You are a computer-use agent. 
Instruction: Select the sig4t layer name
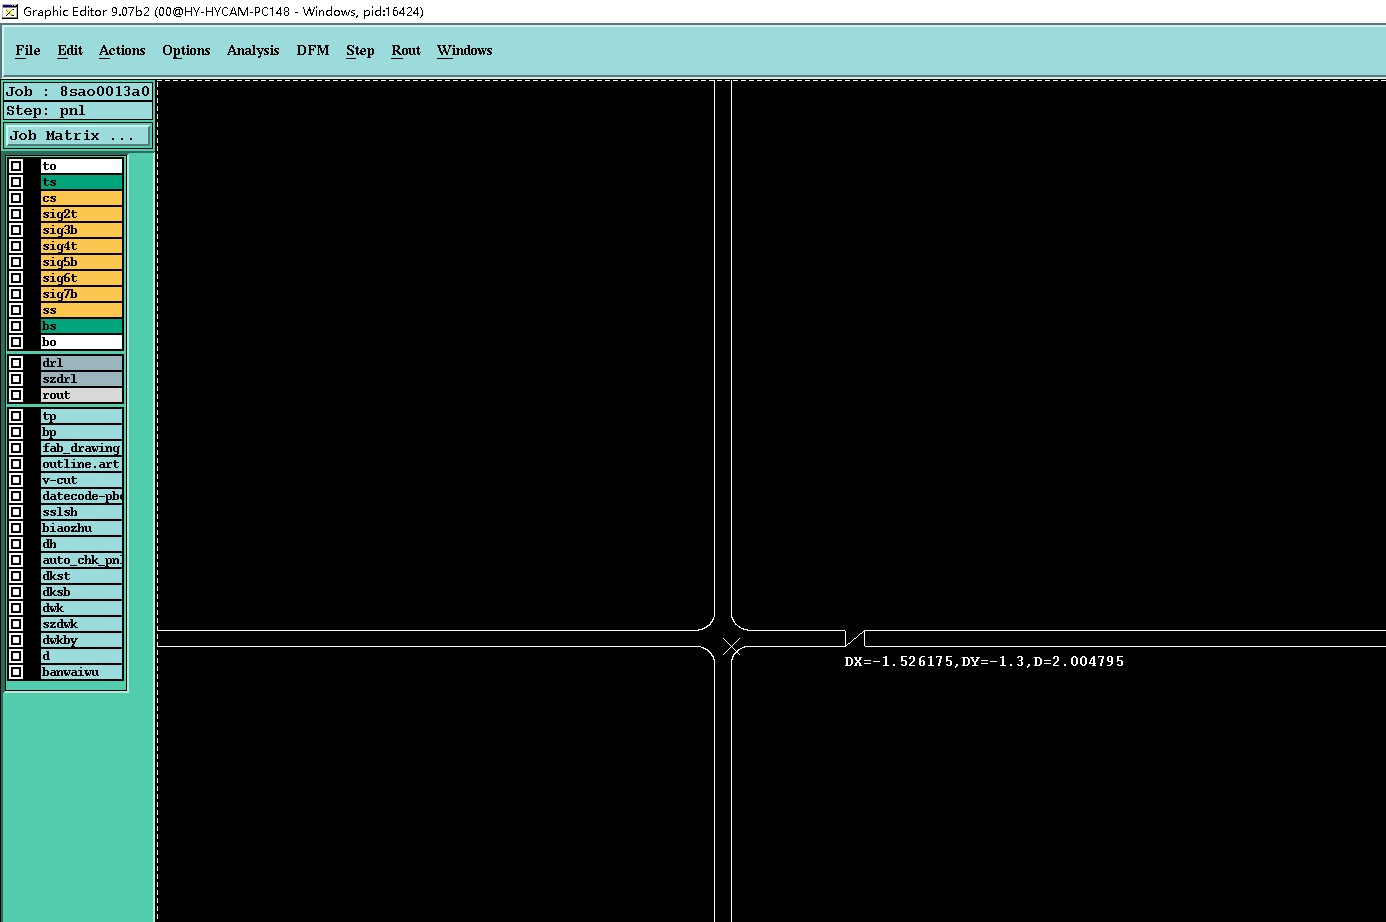click(x=81, y=246)
